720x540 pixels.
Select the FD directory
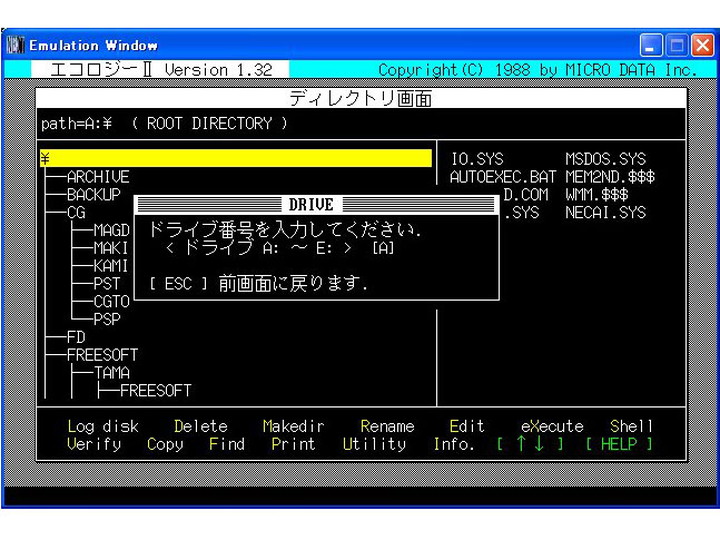[x=76, y=338]
